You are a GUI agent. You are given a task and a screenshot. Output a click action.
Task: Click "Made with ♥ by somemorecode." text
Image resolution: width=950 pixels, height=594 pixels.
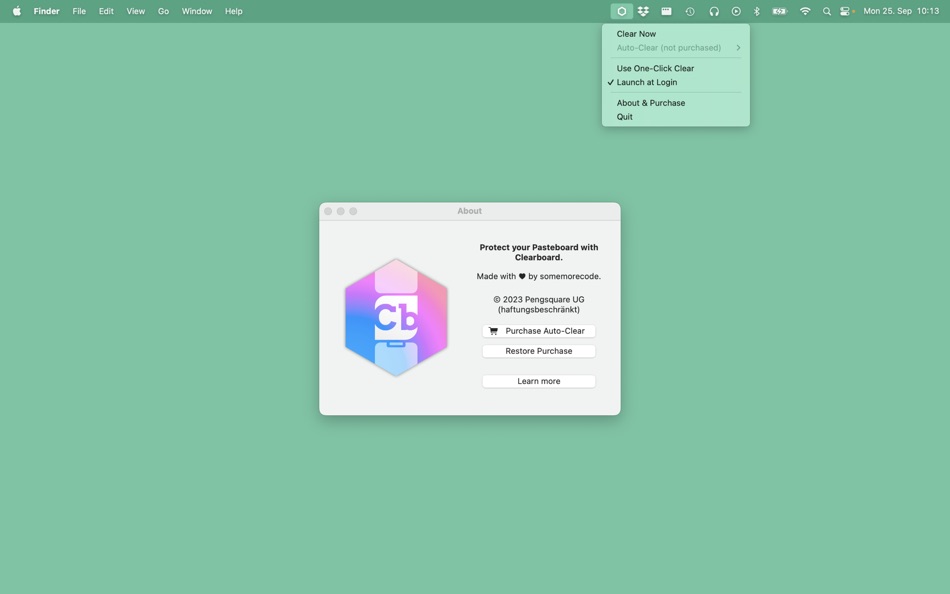tap(539, 276)
